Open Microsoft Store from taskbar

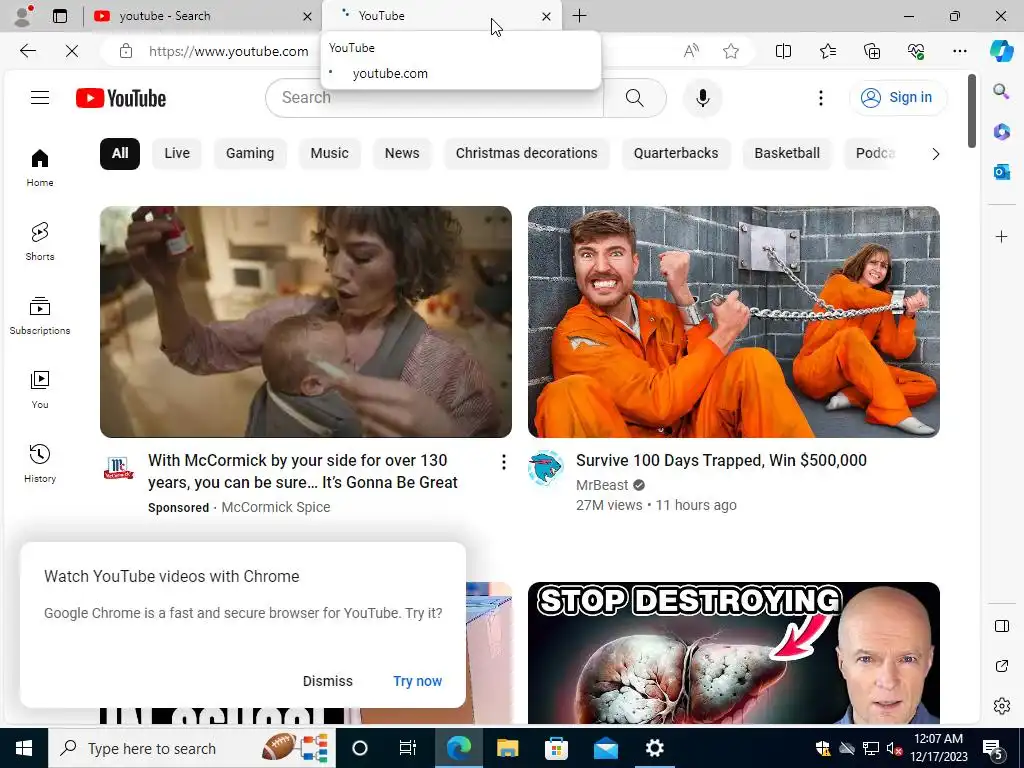556,748
